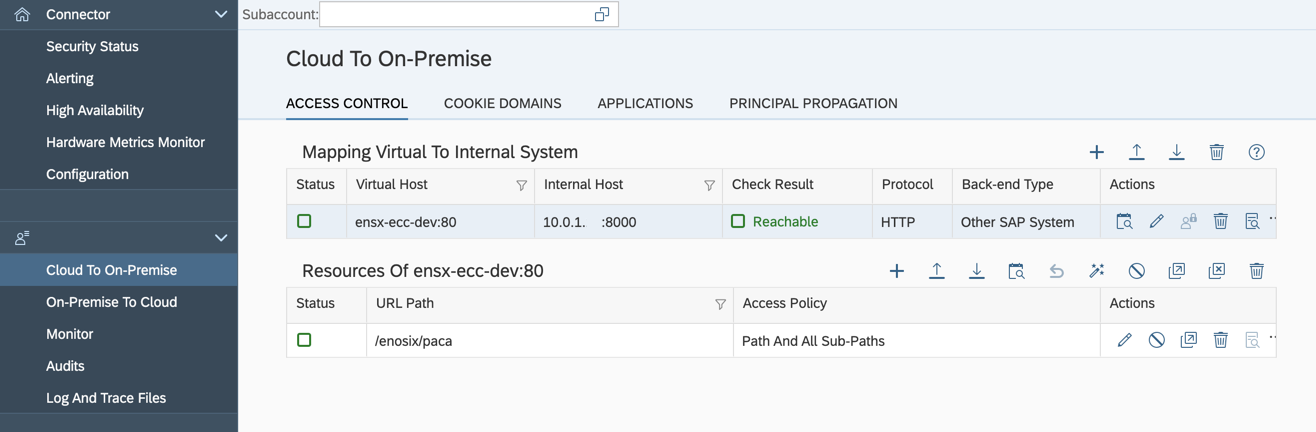The height and width of the screenshot is (432, 1316).
Task: Switch to the Principal Propagation tab
Action: 813,103
